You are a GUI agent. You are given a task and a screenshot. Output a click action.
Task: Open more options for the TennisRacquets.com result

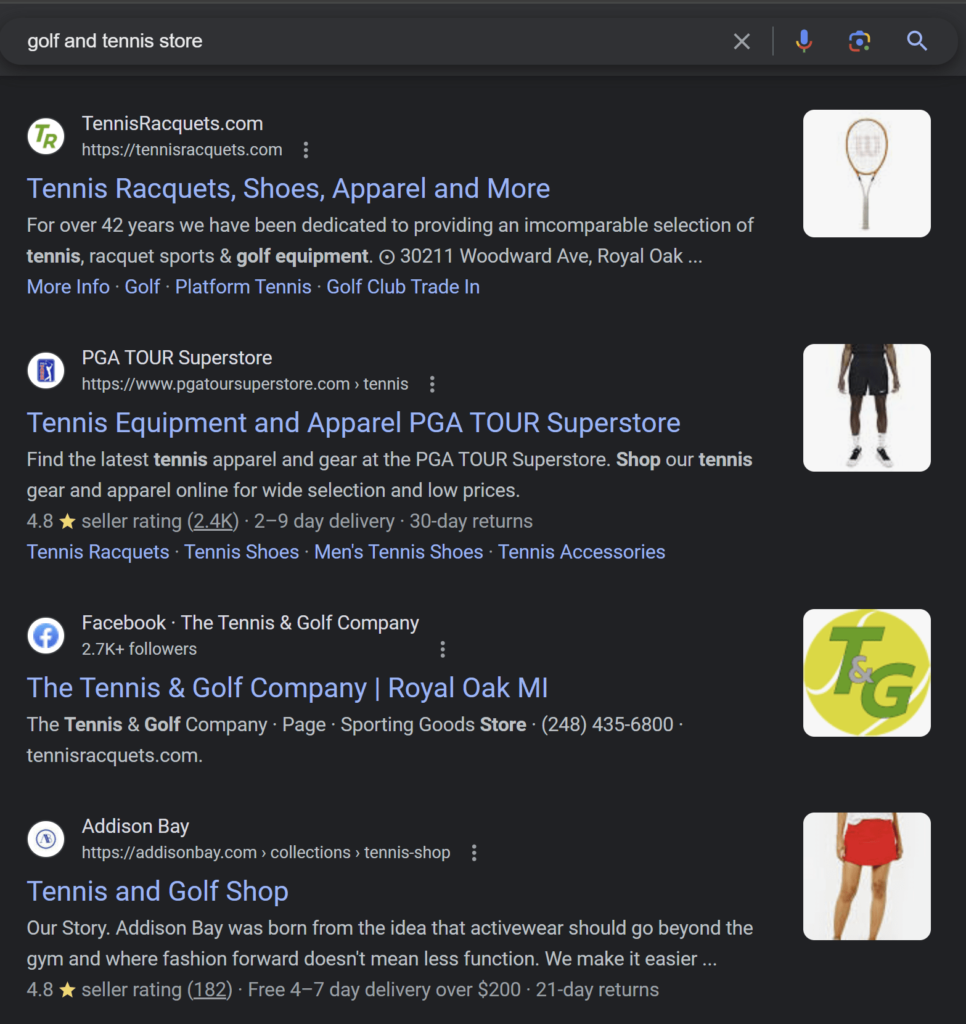306,150
